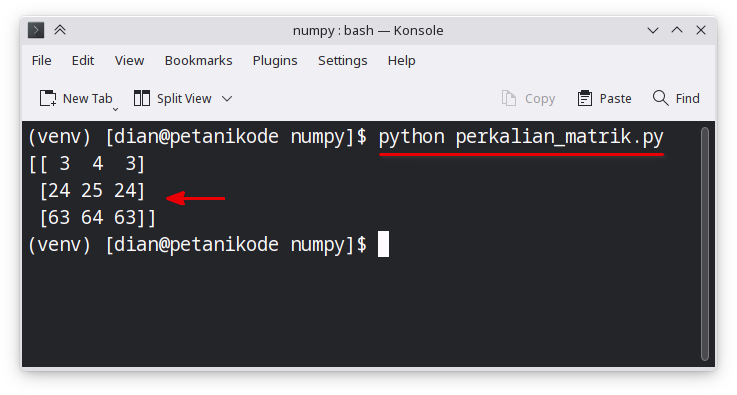This screenshot has height=395, width=737.
Task: Click the Copy icon in toolbar
Action: coord(509,98)
